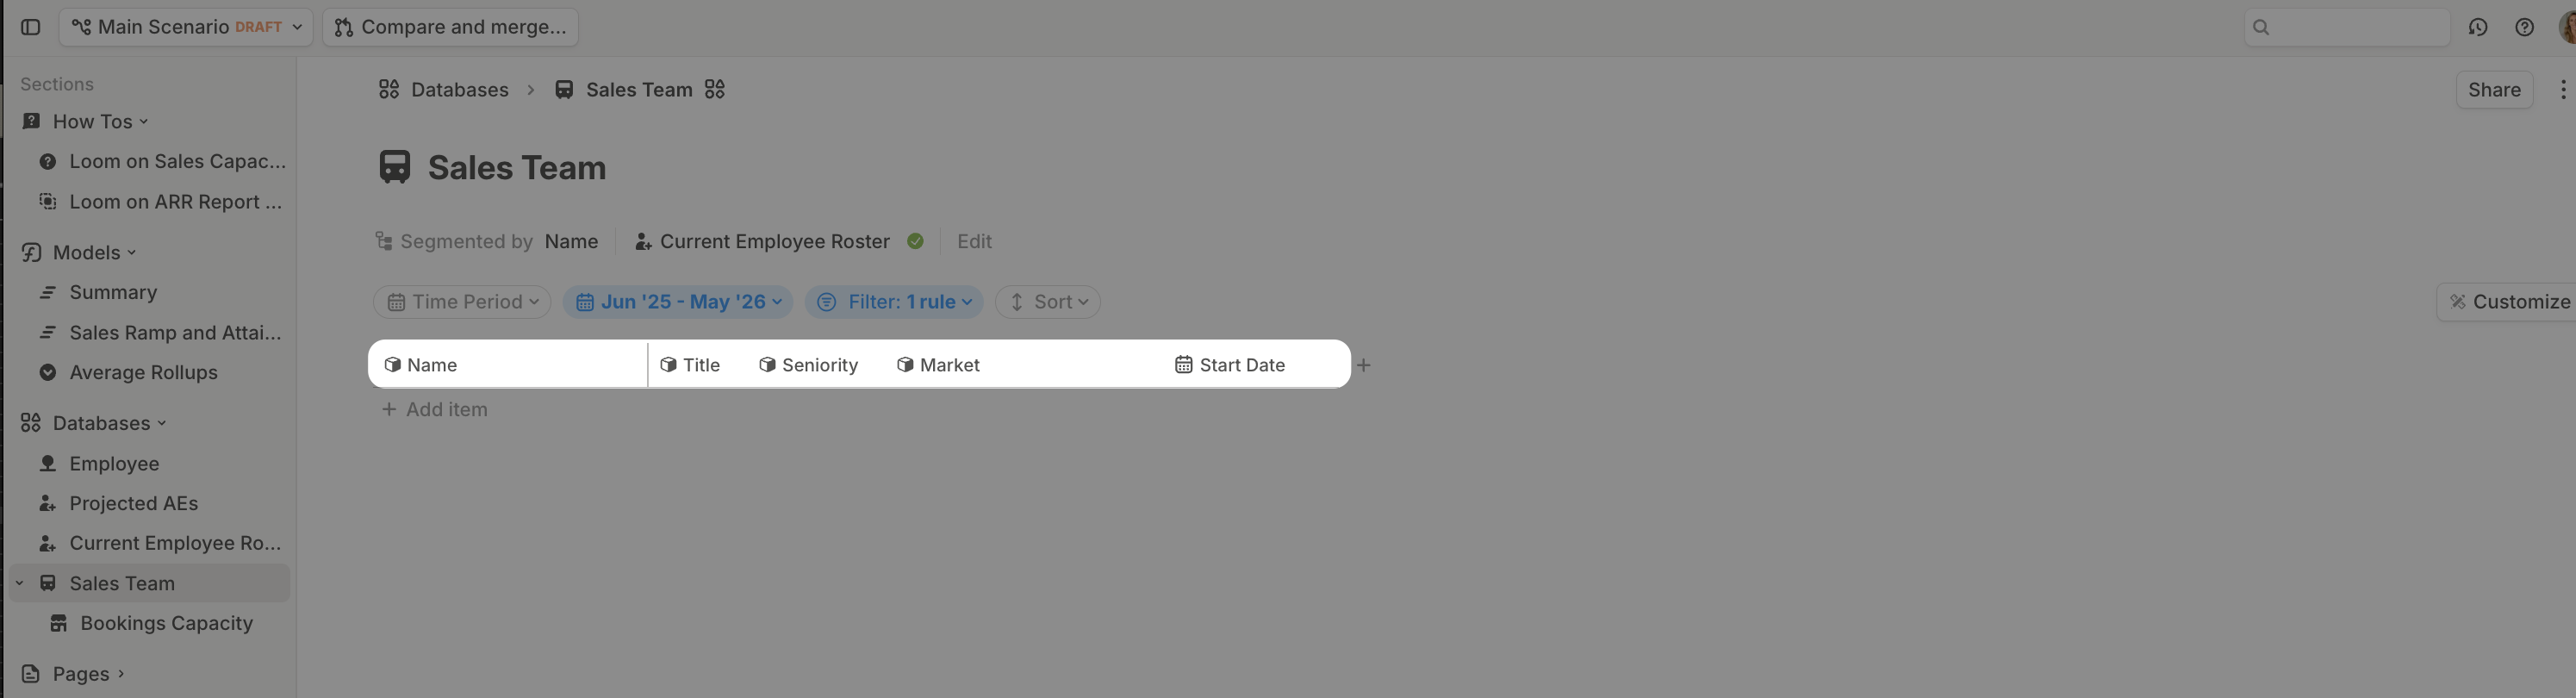Click the add column plus icon
Screen dimensions: 2576x698
(x=1363, y=365)
